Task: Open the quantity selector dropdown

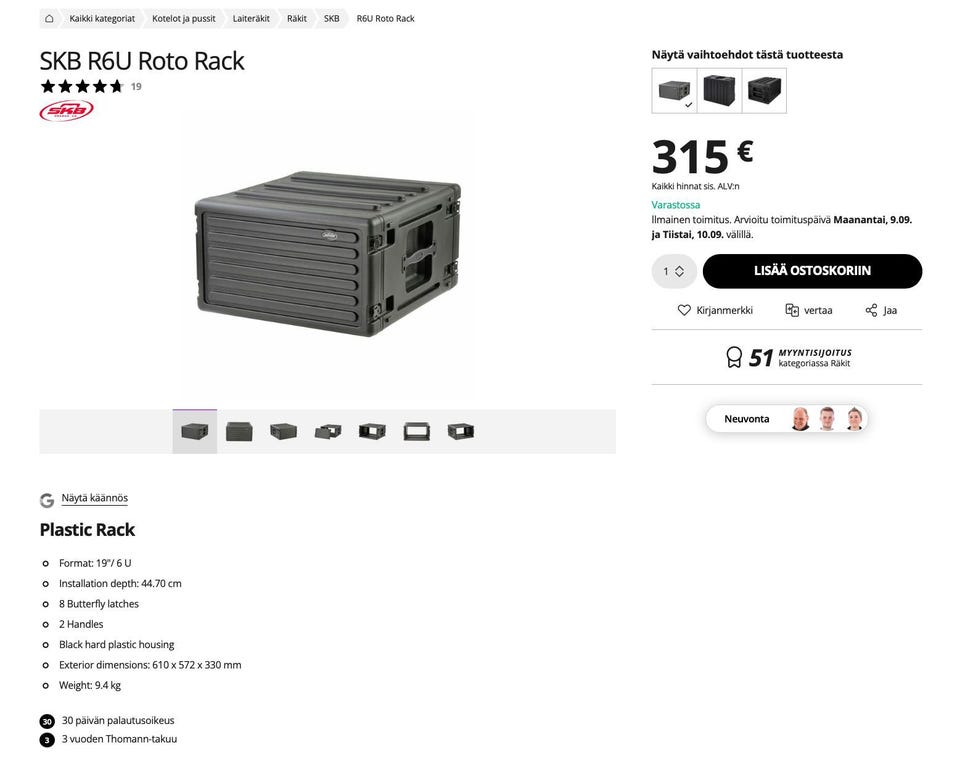Action: (674, 271)
